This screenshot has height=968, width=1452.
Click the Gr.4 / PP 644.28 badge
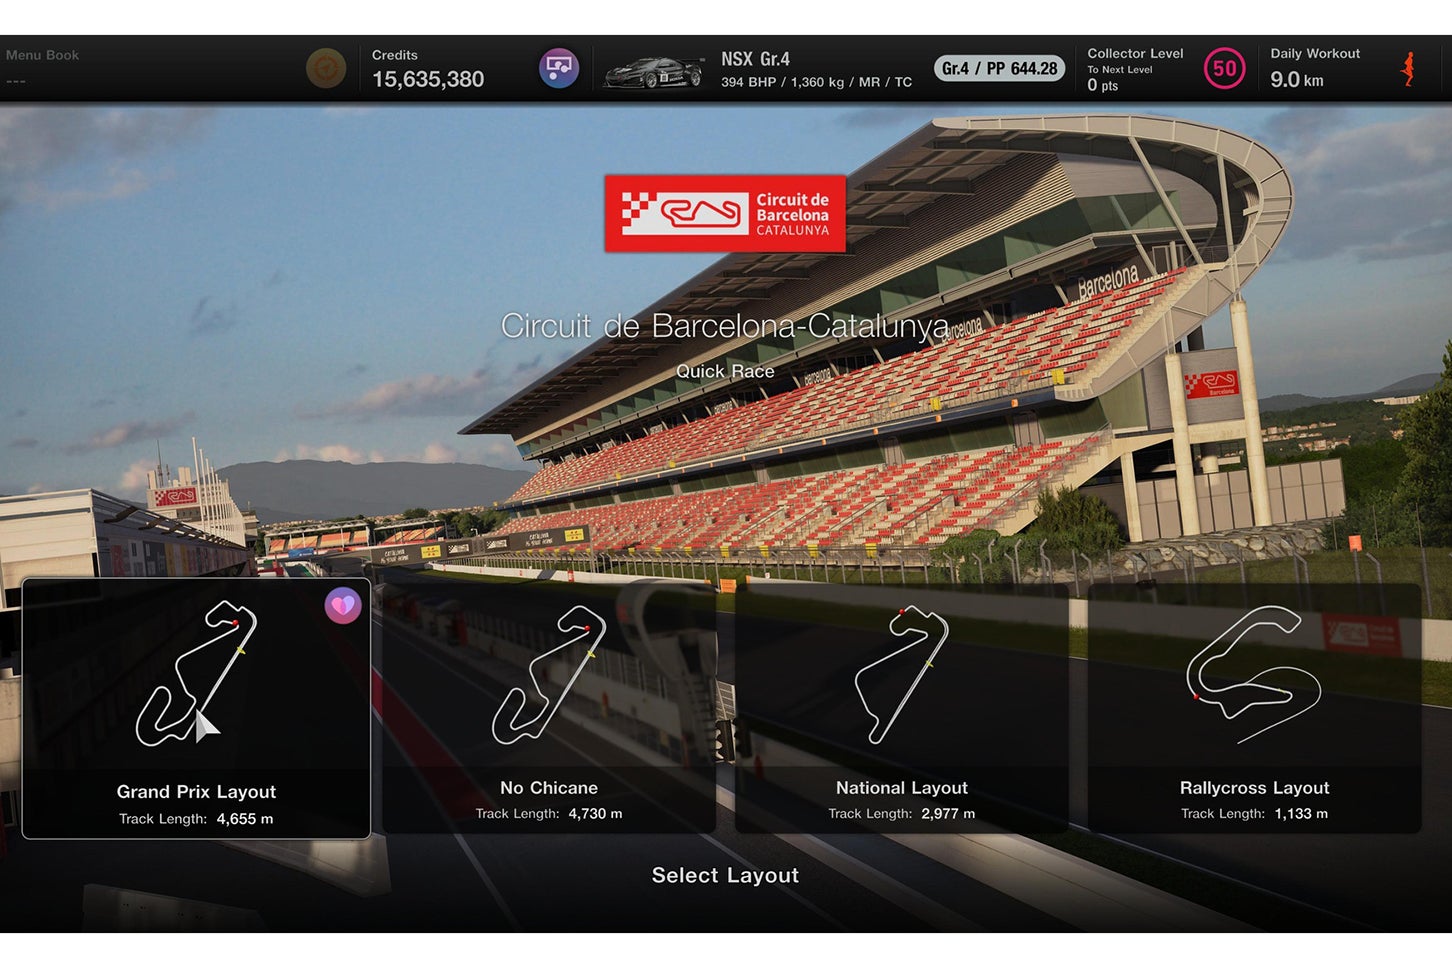(x=999, y=68)
